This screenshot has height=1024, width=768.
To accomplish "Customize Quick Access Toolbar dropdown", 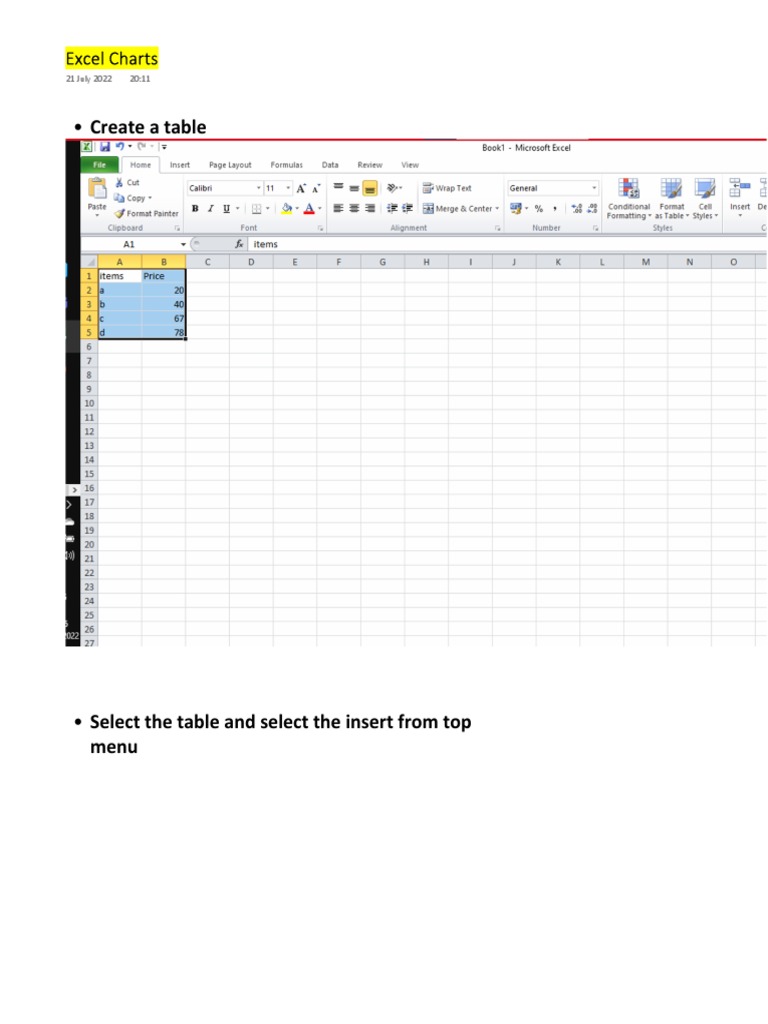I will [x=164, y=148].
